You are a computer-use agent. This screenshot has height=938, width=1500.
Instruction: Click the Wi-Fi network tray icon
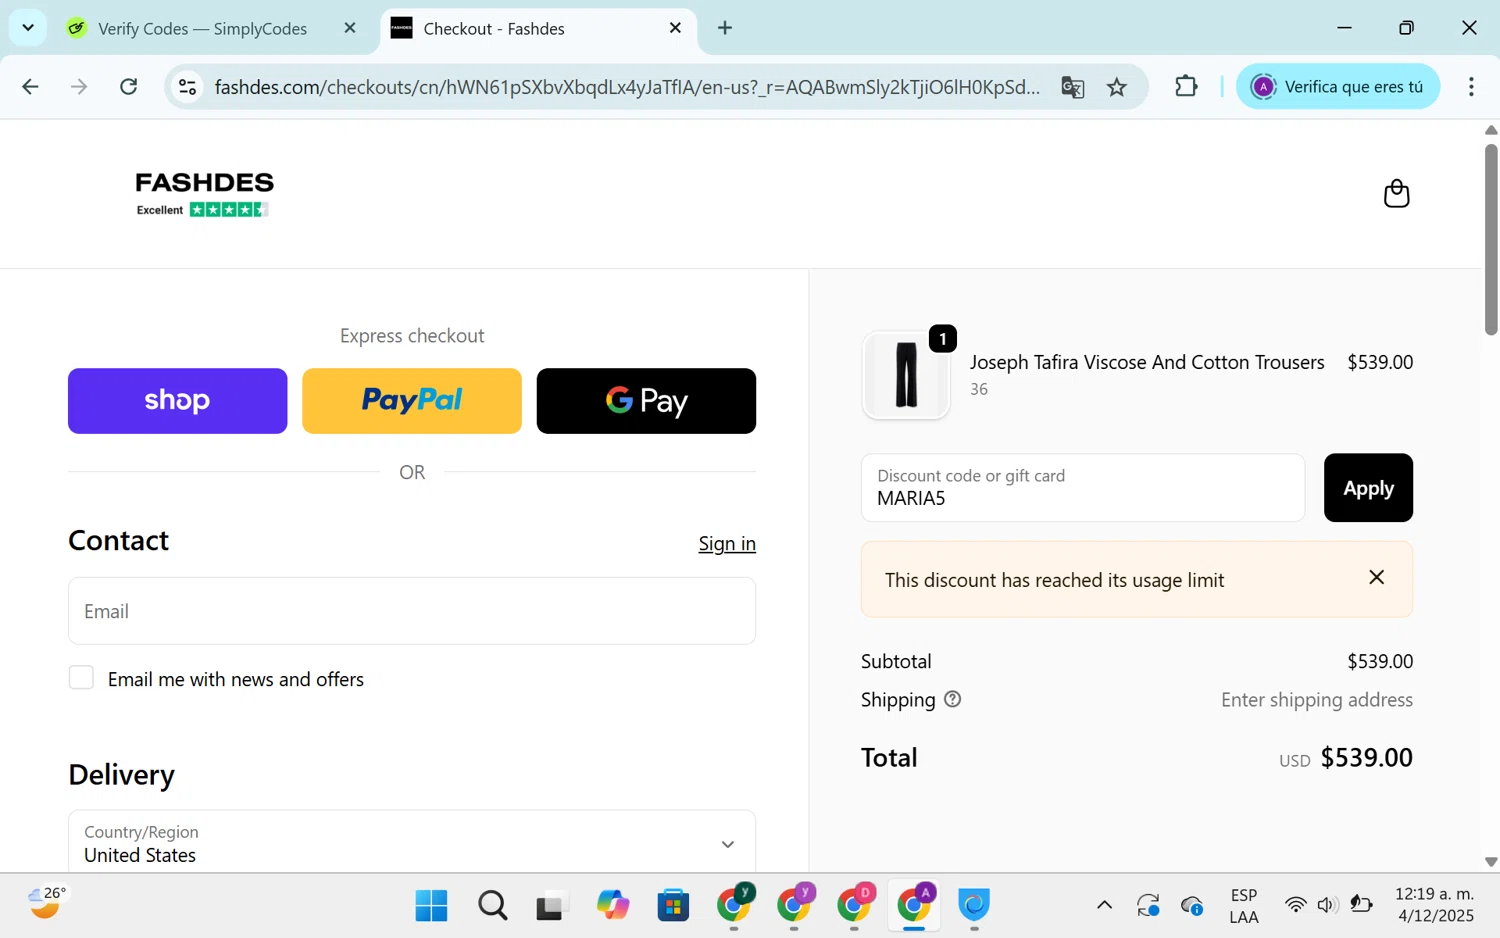click(x=1295, y=905)
